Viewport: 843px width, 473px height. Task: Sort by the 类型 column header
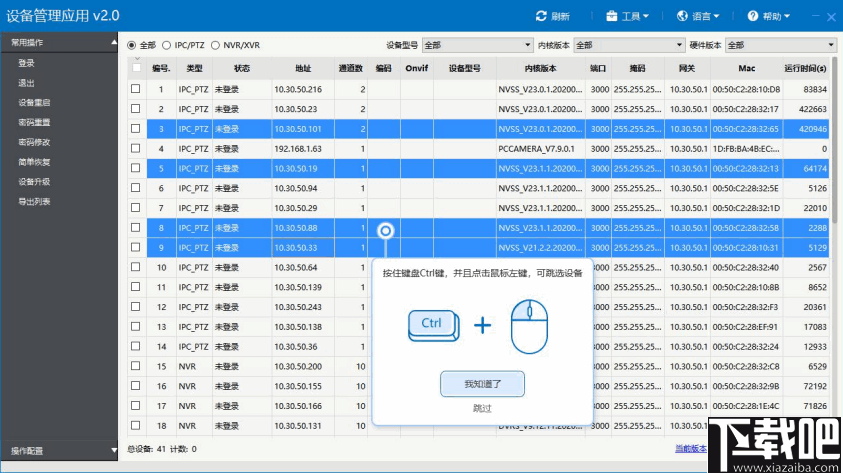tap(194, 68)
